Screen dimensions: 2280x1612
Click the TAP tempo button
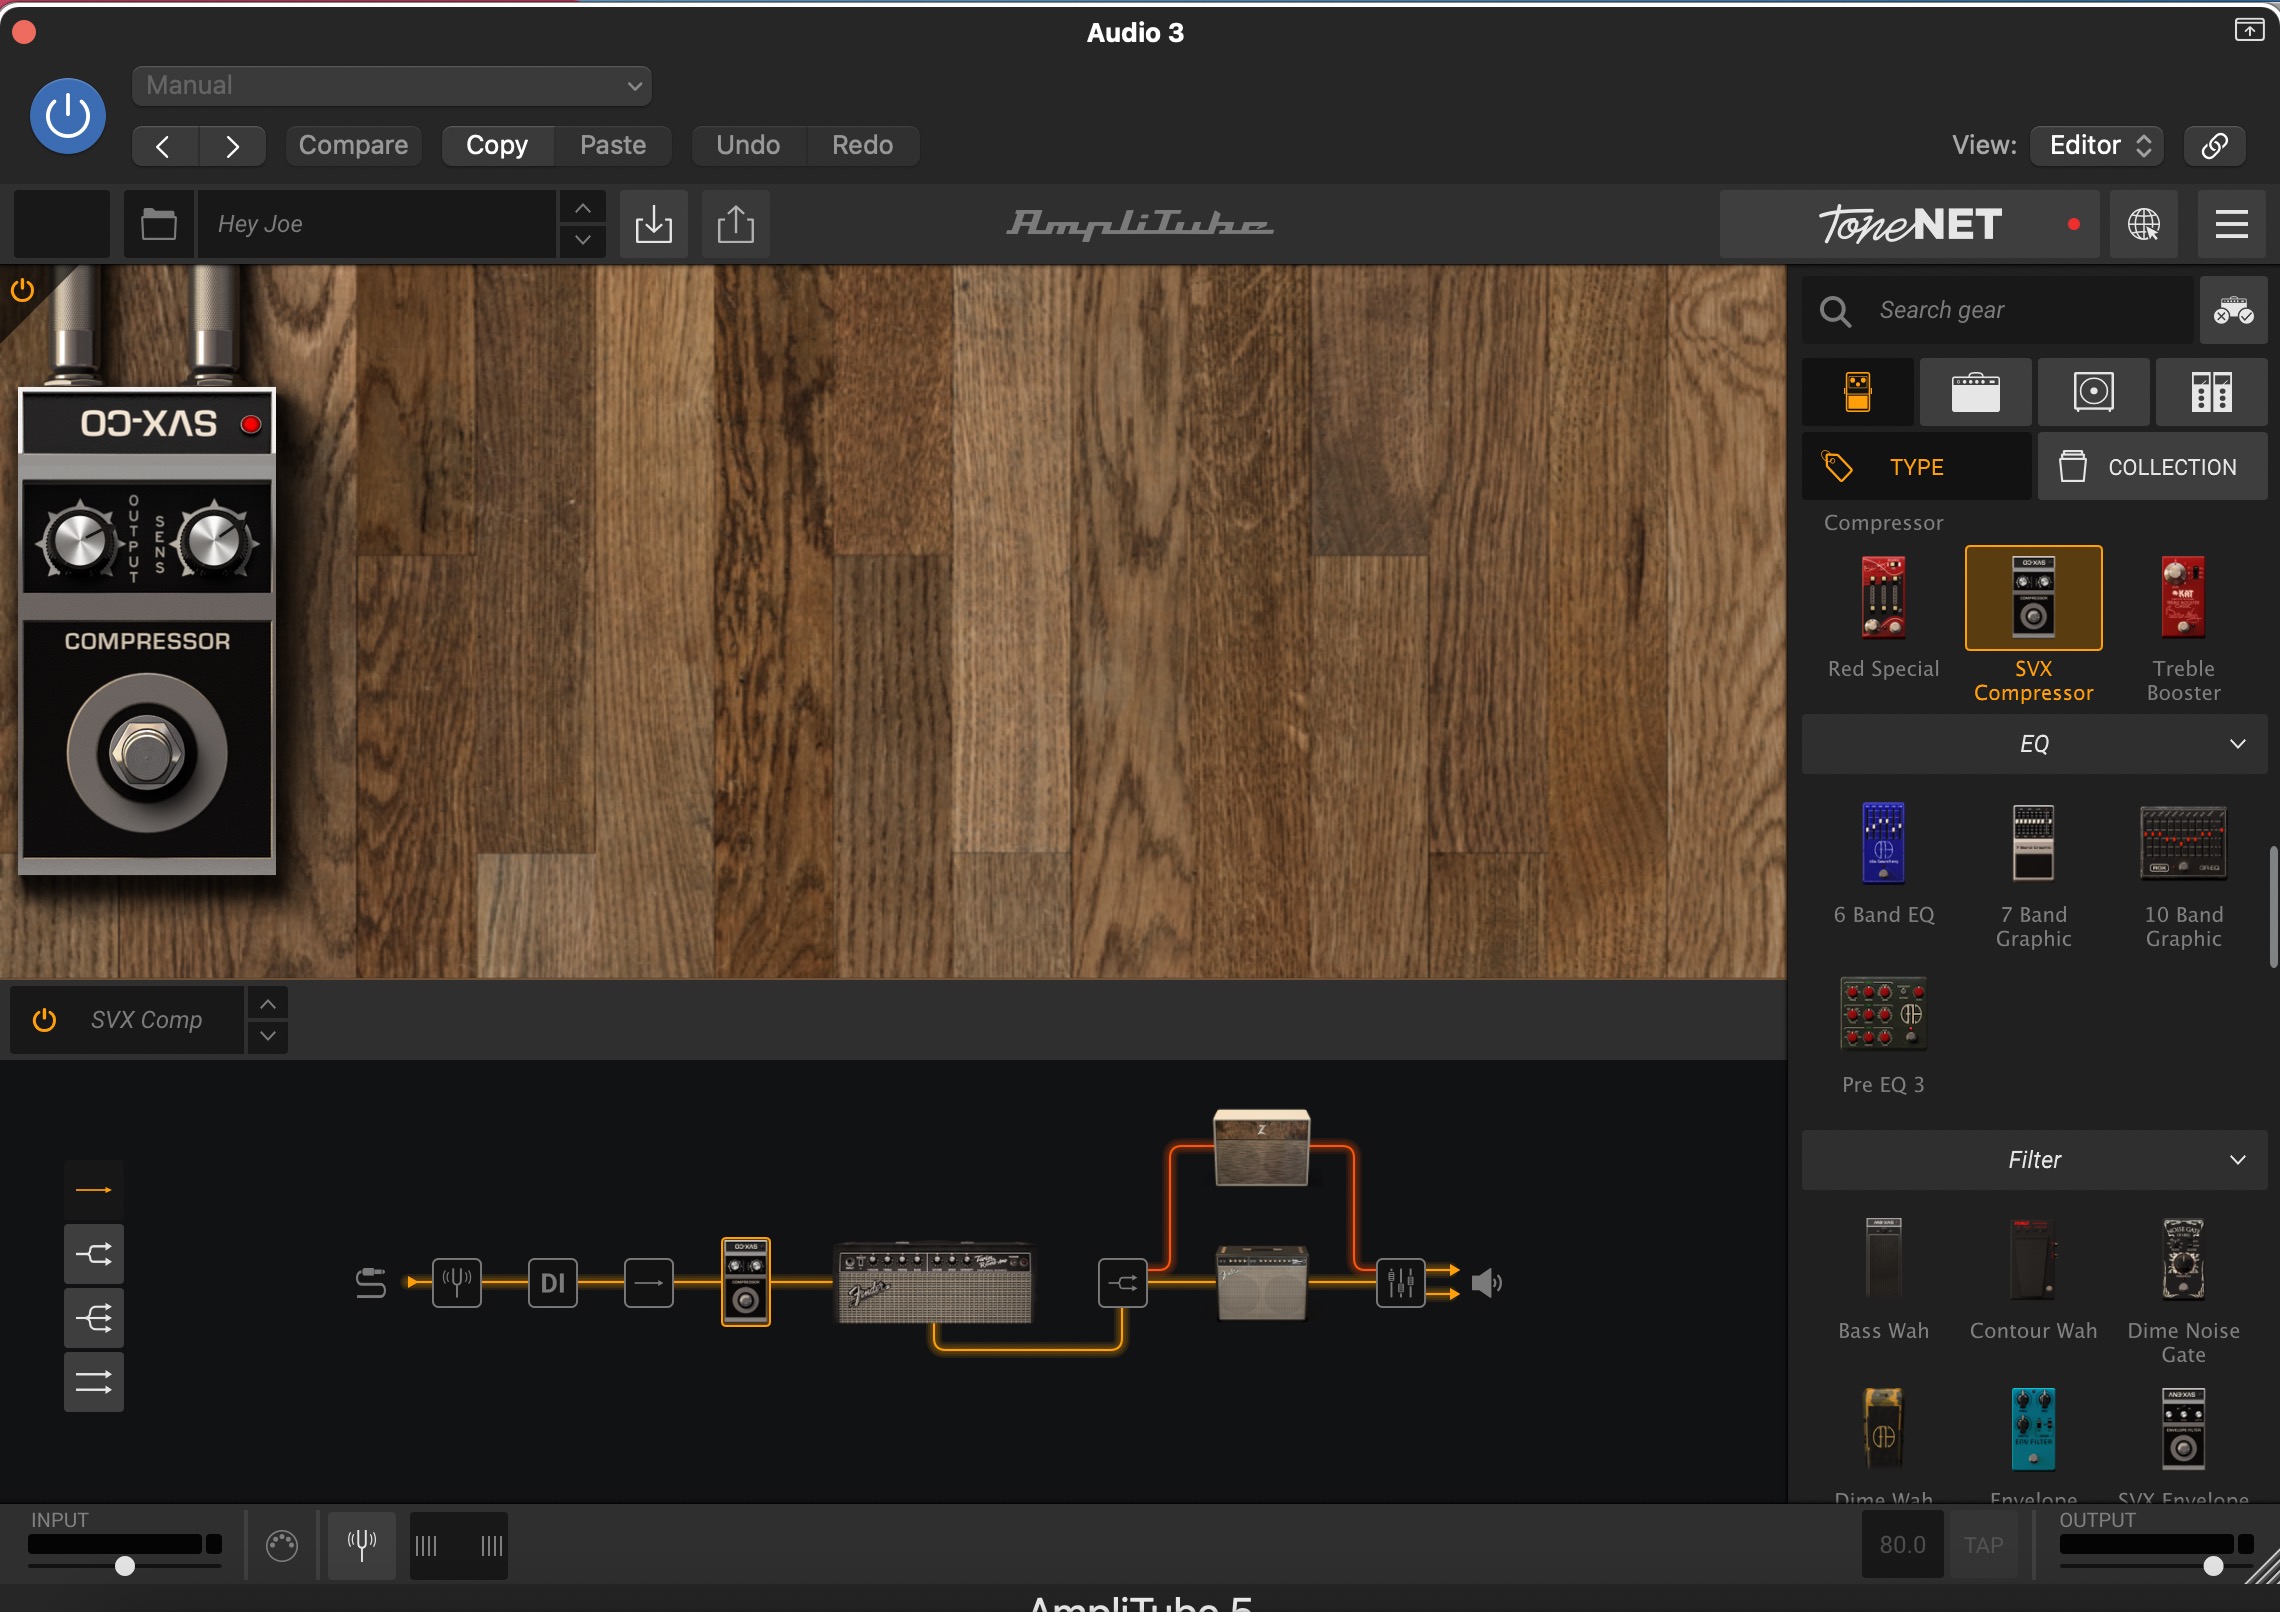pyautogui.click(x=1983, y=1545)
